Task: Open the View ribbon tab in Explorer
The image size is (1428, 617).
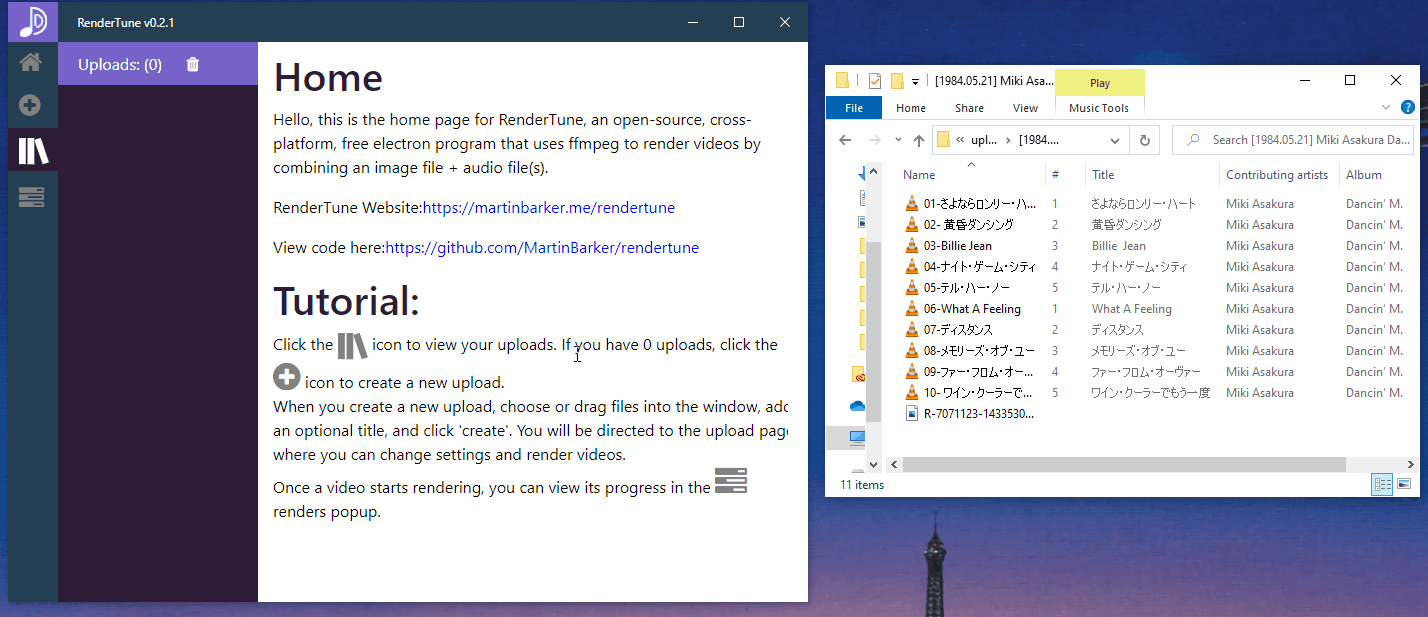Action: coord(1025,108)
